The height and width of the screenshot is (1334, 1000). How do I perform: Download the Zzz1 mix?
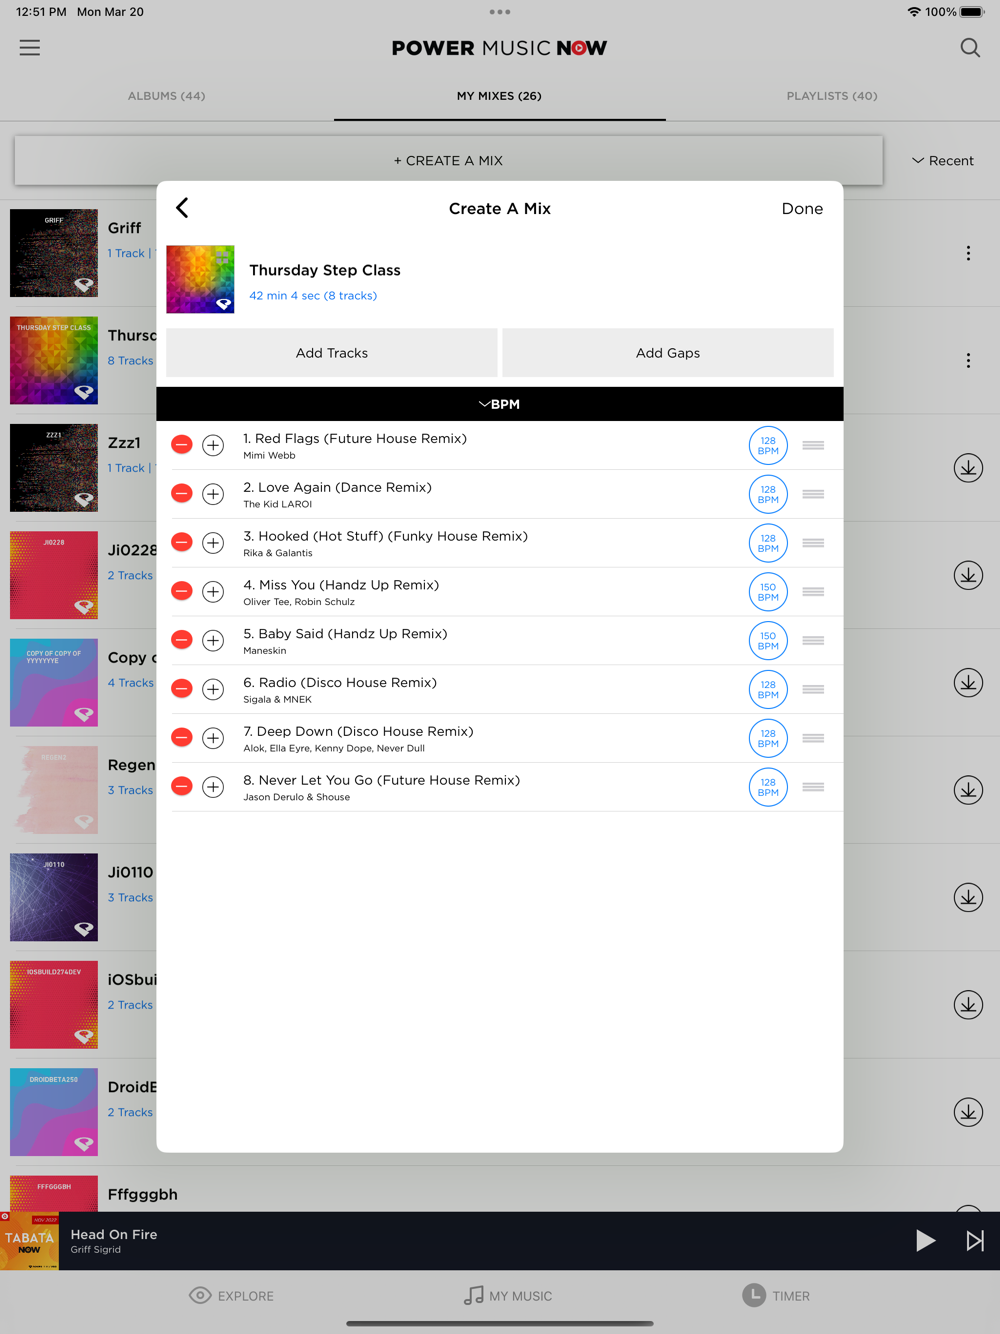pyautogui.click(x=968, y=468)
